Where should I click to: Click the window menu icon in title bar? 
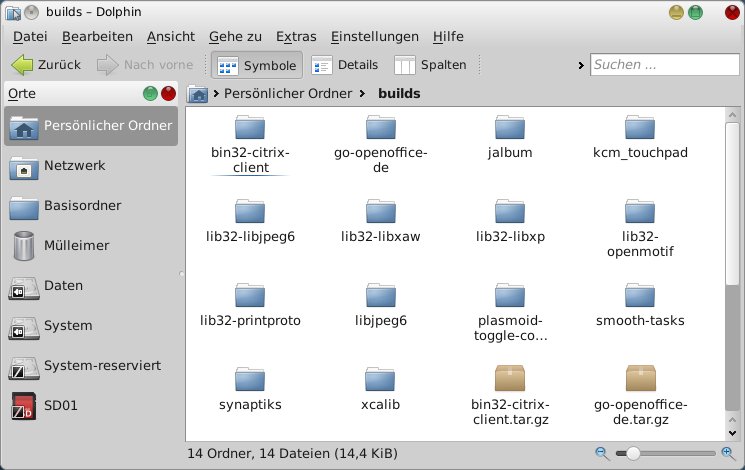coord(13,12)
